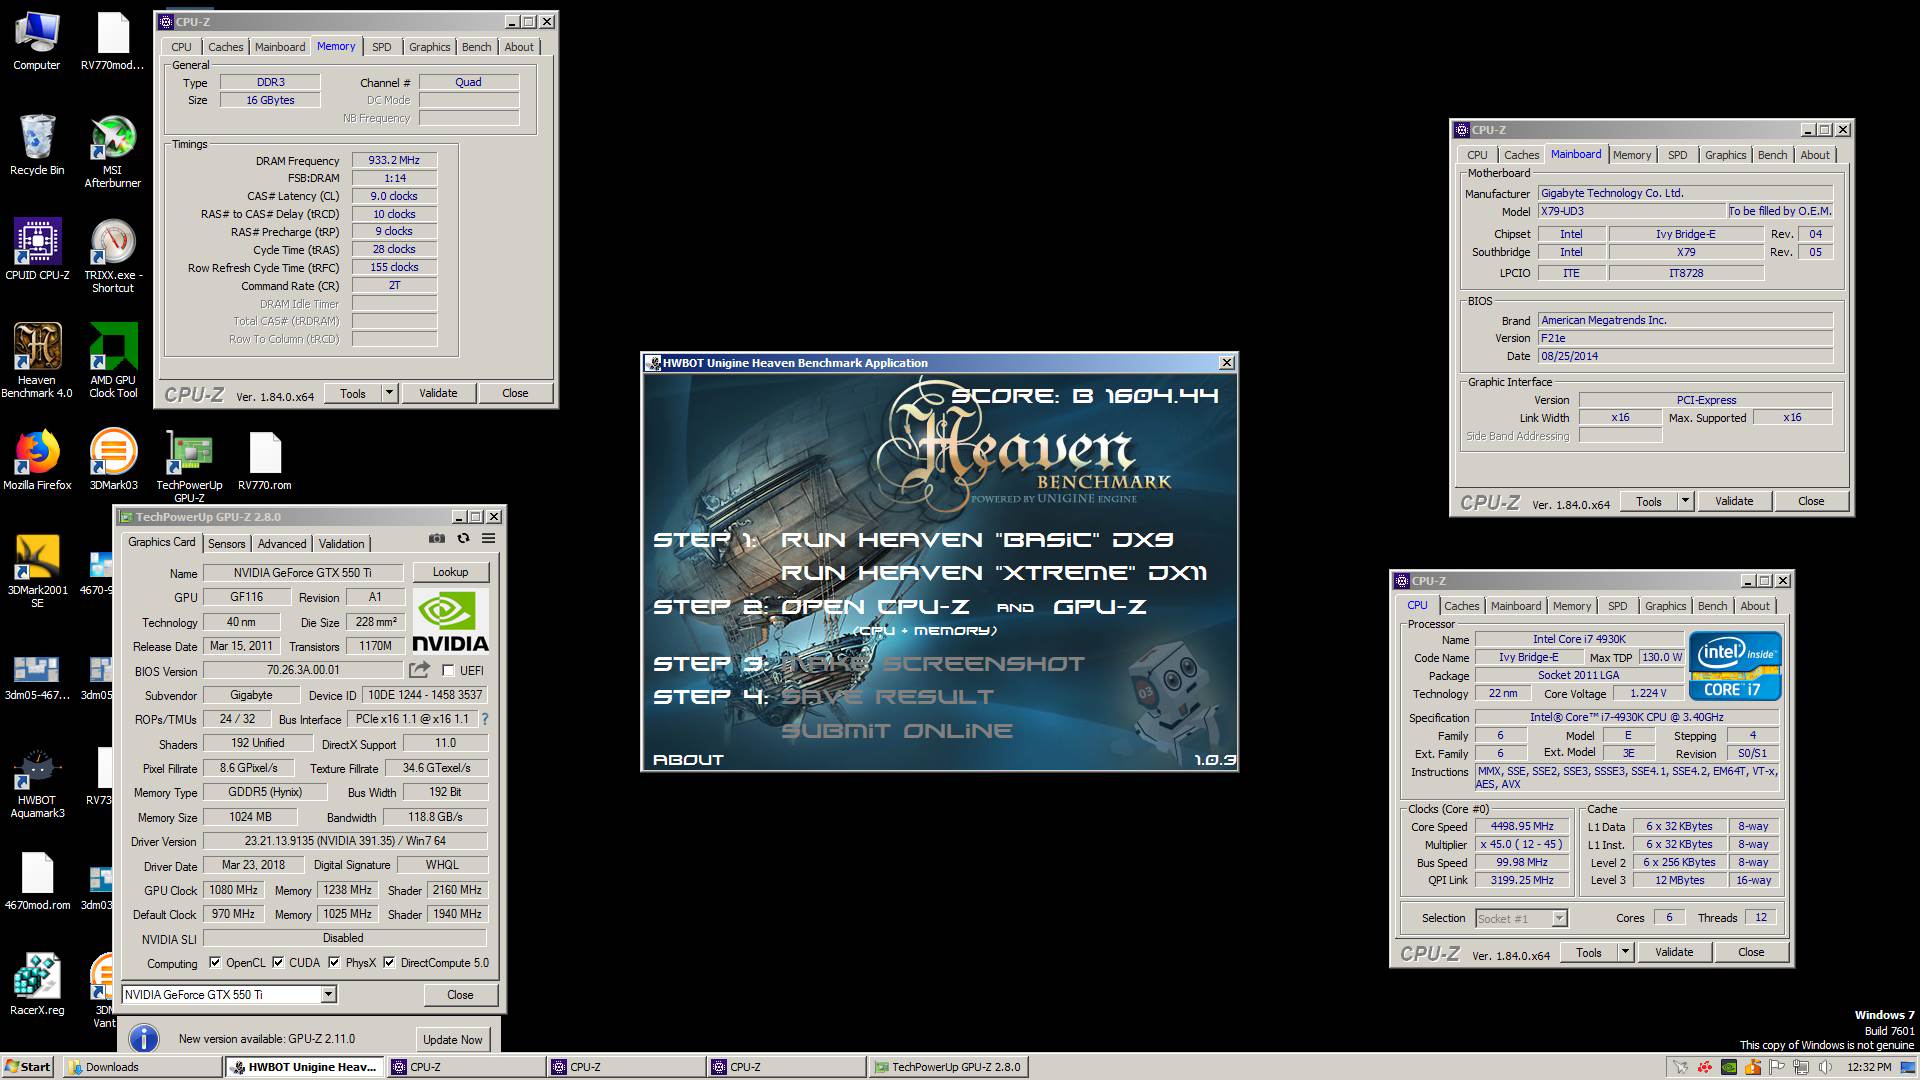
Task: Launch CPUID CPU-Z desktop shortcut
Action: click(37, 250)
